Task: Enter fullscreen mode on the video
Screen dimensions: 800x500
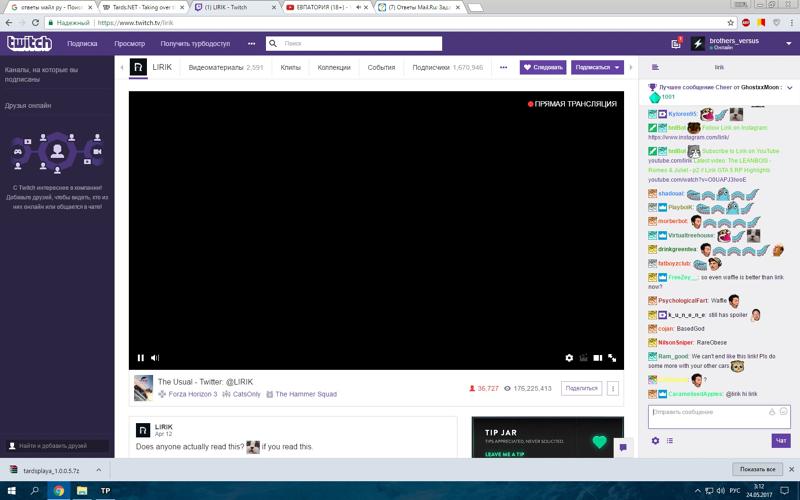Action: pos(612,358)
